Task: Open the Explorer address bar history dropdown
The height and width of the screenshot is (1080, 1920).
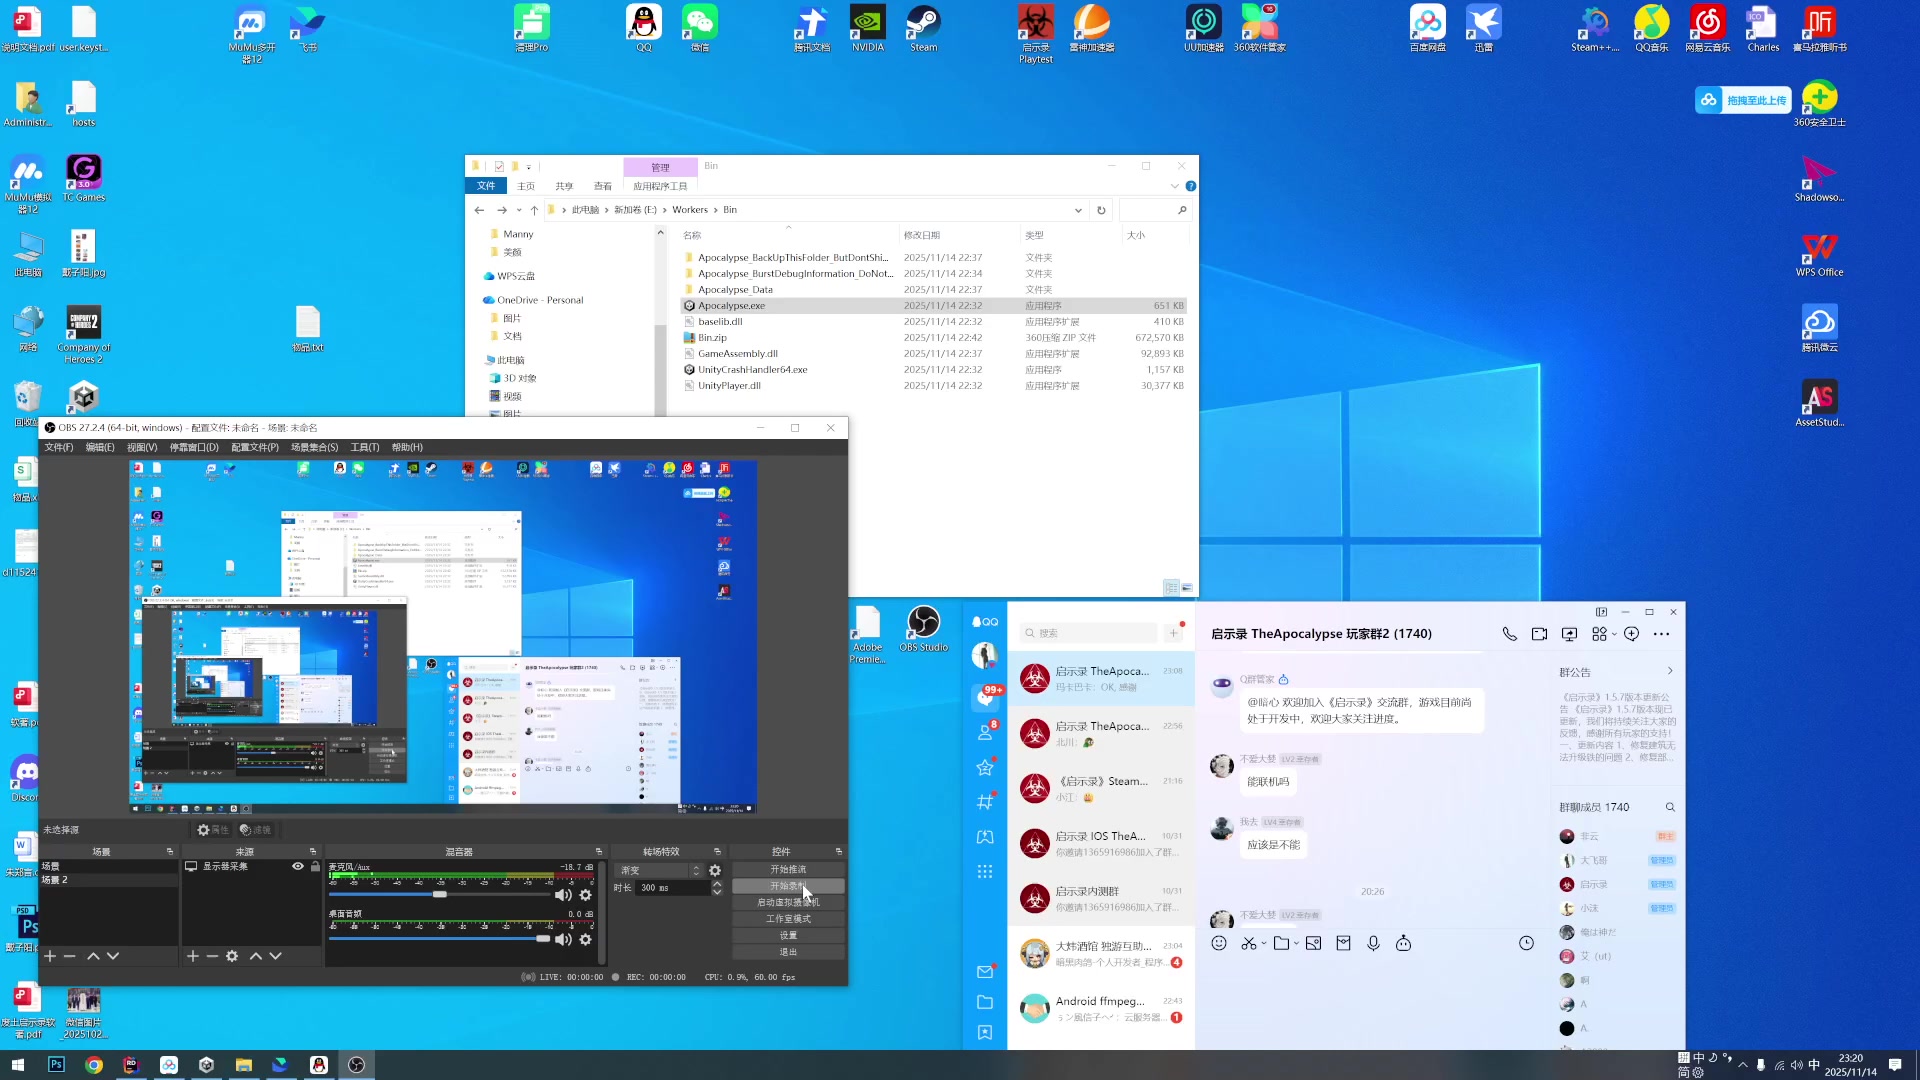Action: [x=1078, y=210]
